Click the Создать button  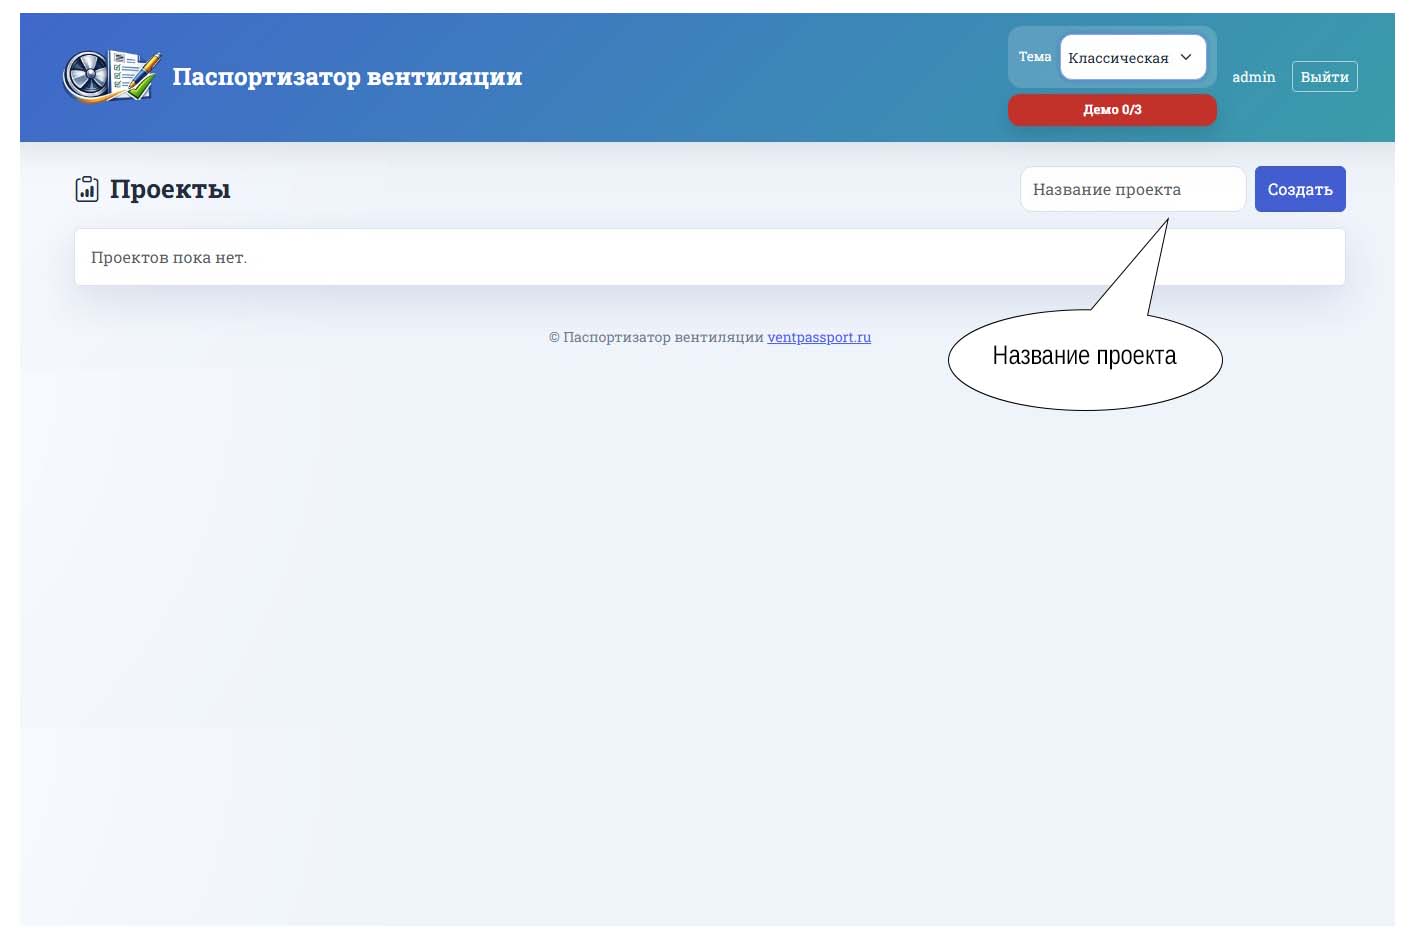click(1300, 189)
